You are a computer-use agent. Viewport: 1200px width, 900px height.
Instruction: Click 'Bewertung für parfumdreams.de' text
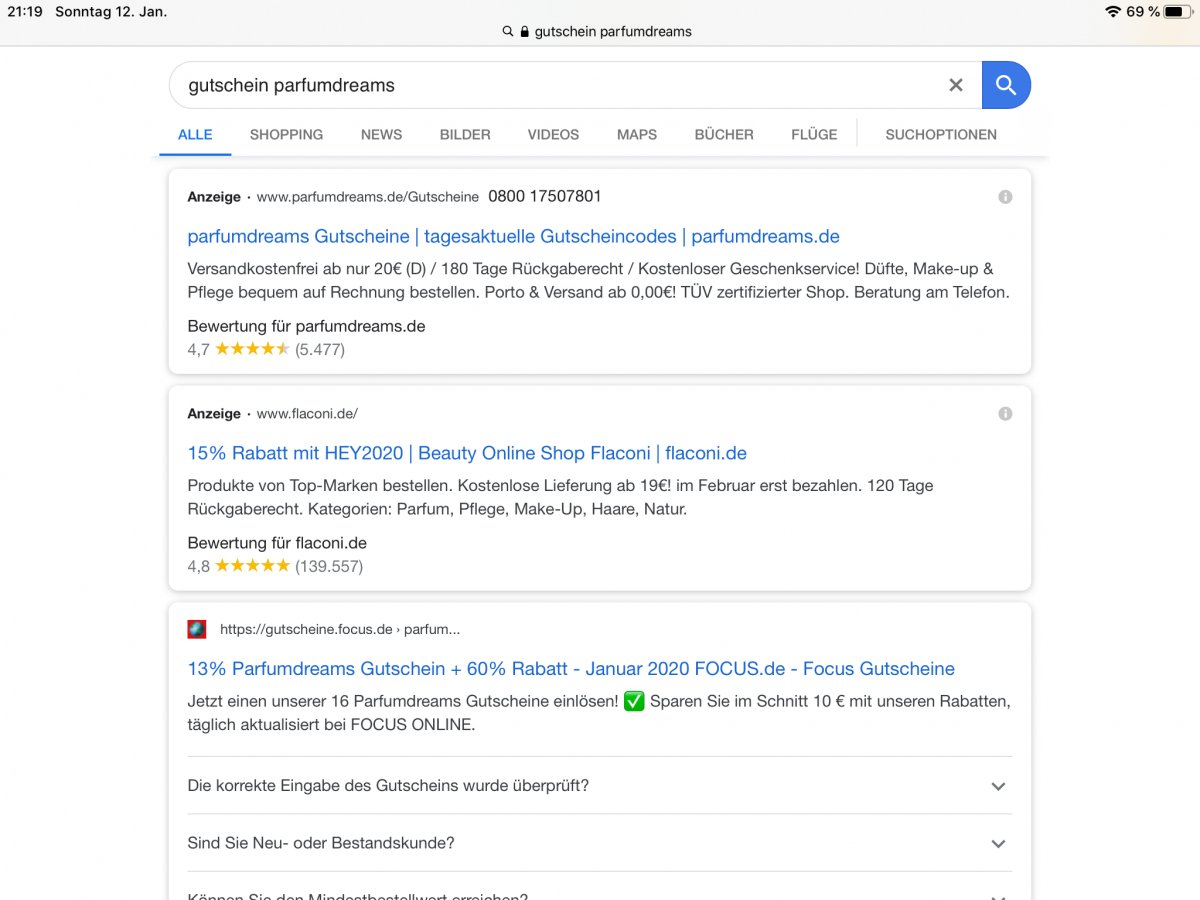[x=306, y=327]
